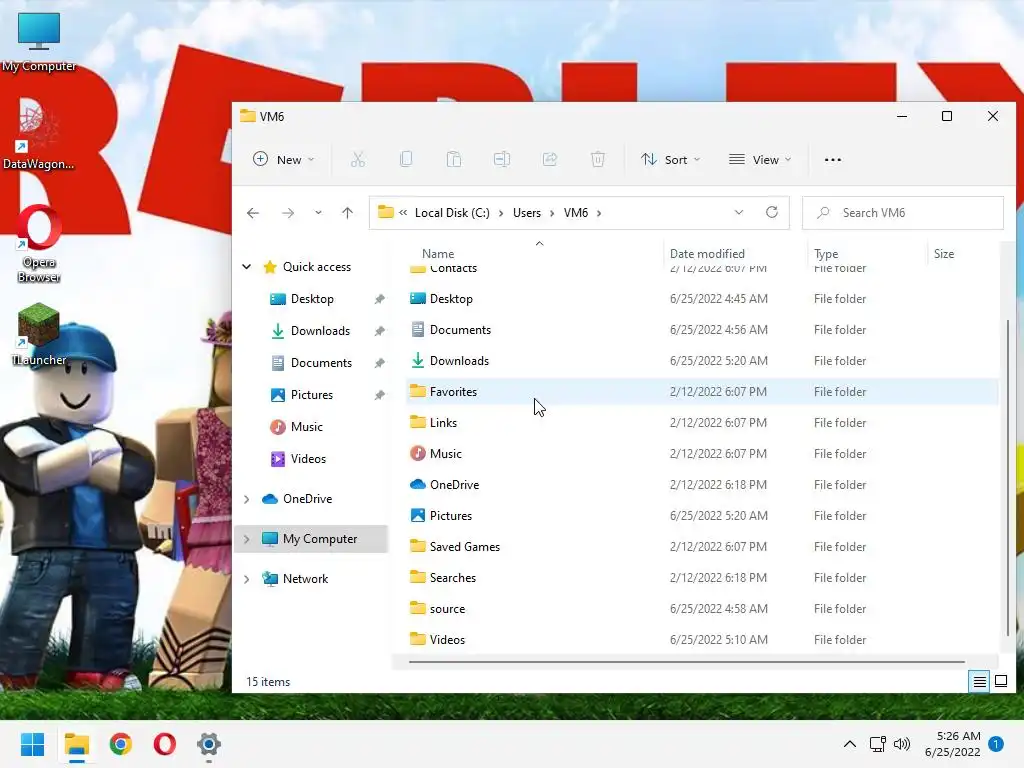Open the notification badge in taskbar
This screenshot has height=768, width=1024.
[x=996, y=744]
